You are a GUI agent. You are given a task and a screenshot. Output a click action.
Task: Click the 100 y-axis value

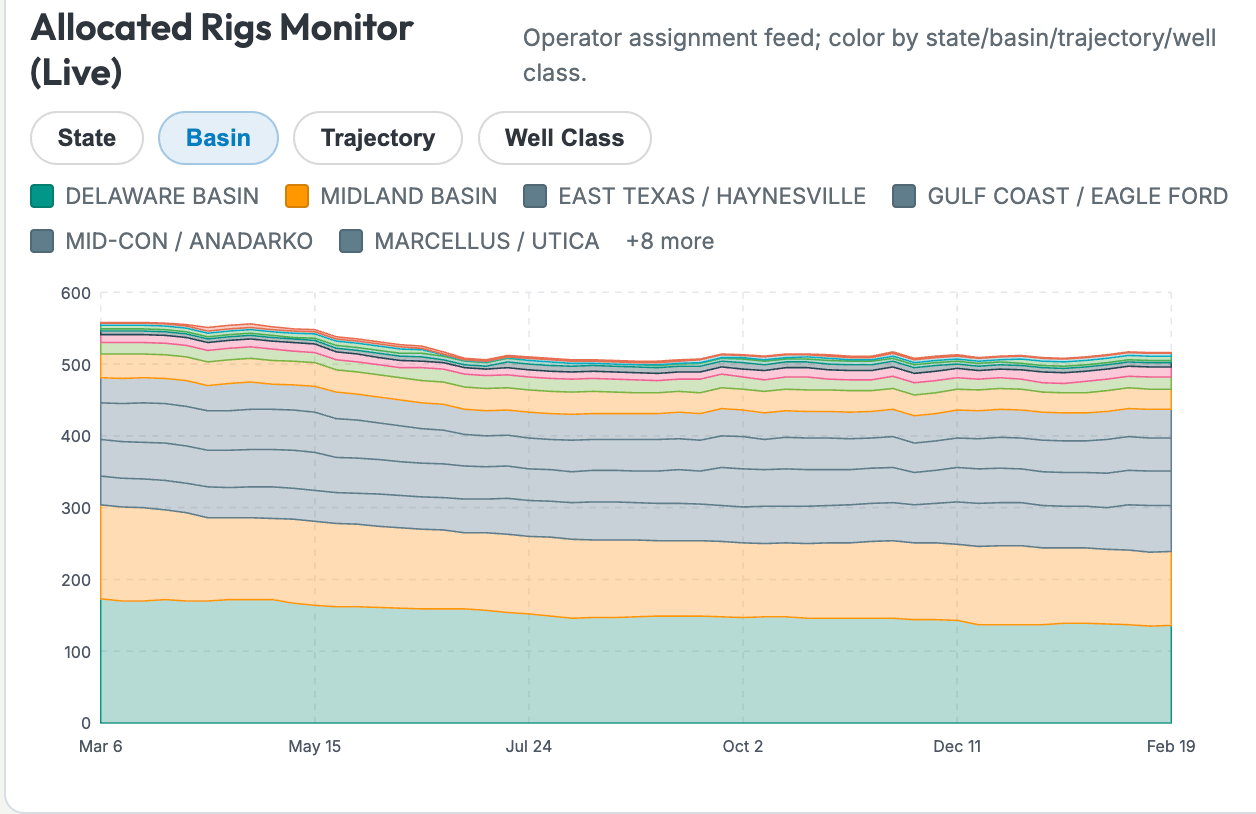(x=77, y=651)
